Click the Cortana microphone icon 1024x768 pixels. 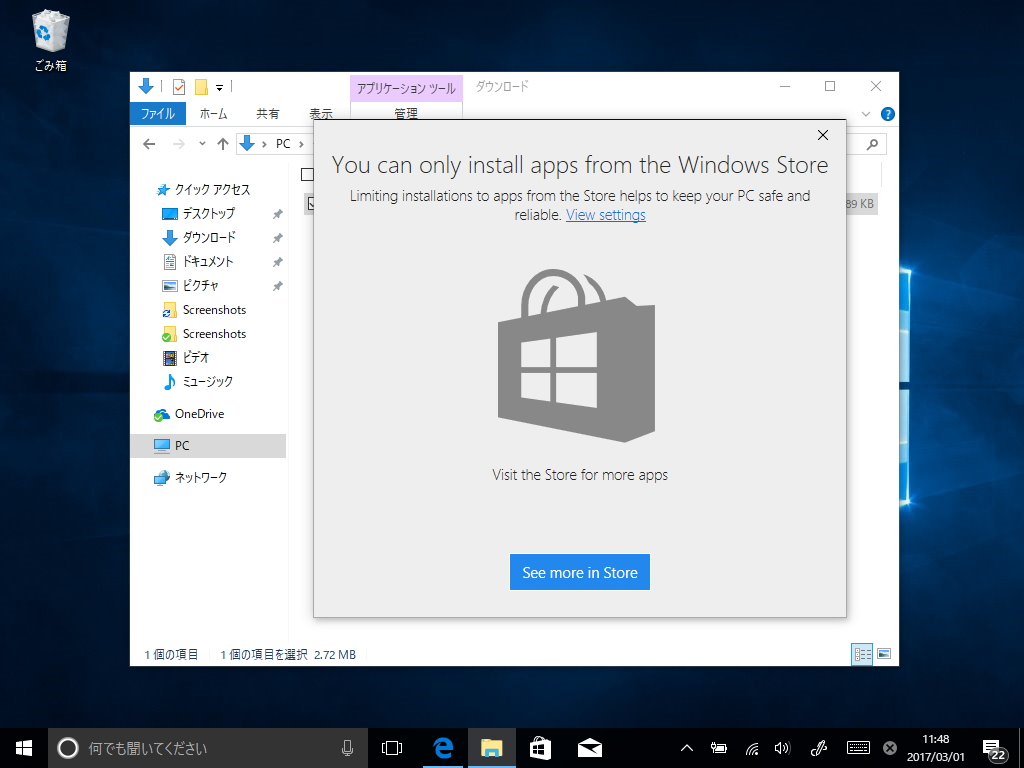coord(347,748)
